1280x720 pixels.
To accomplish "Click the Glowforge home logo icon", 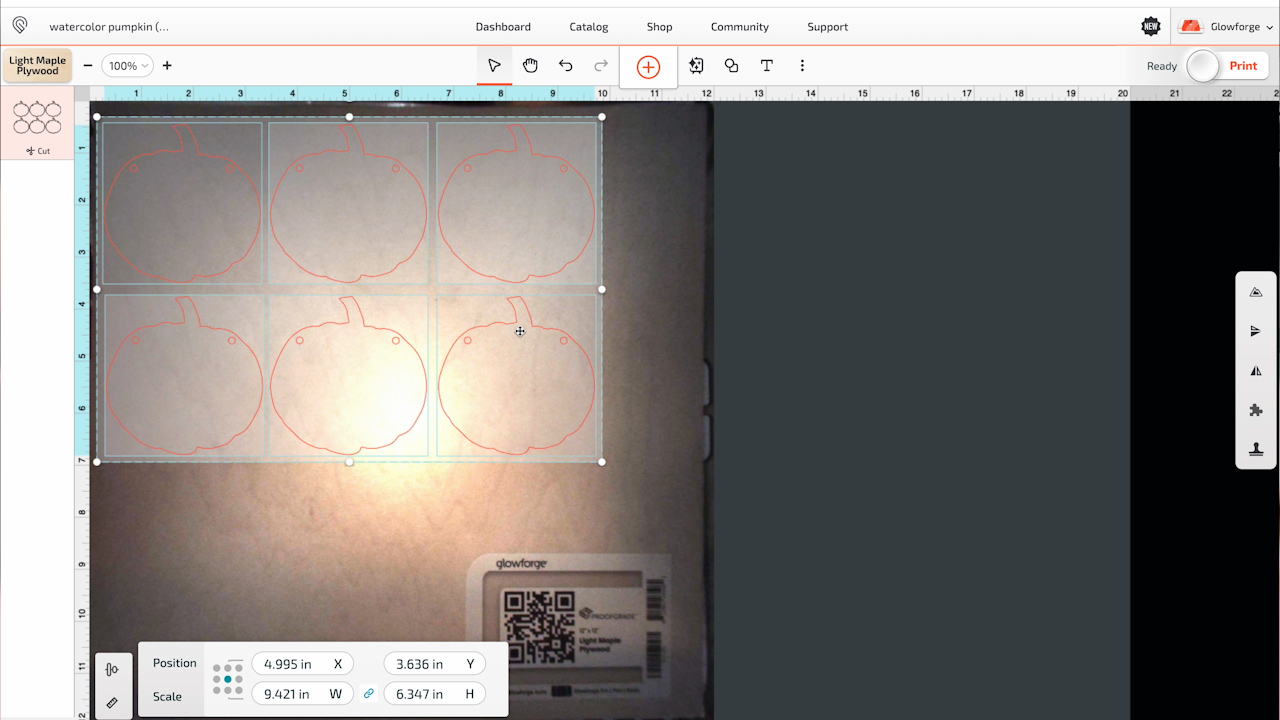I will click(x=19, y=25).
